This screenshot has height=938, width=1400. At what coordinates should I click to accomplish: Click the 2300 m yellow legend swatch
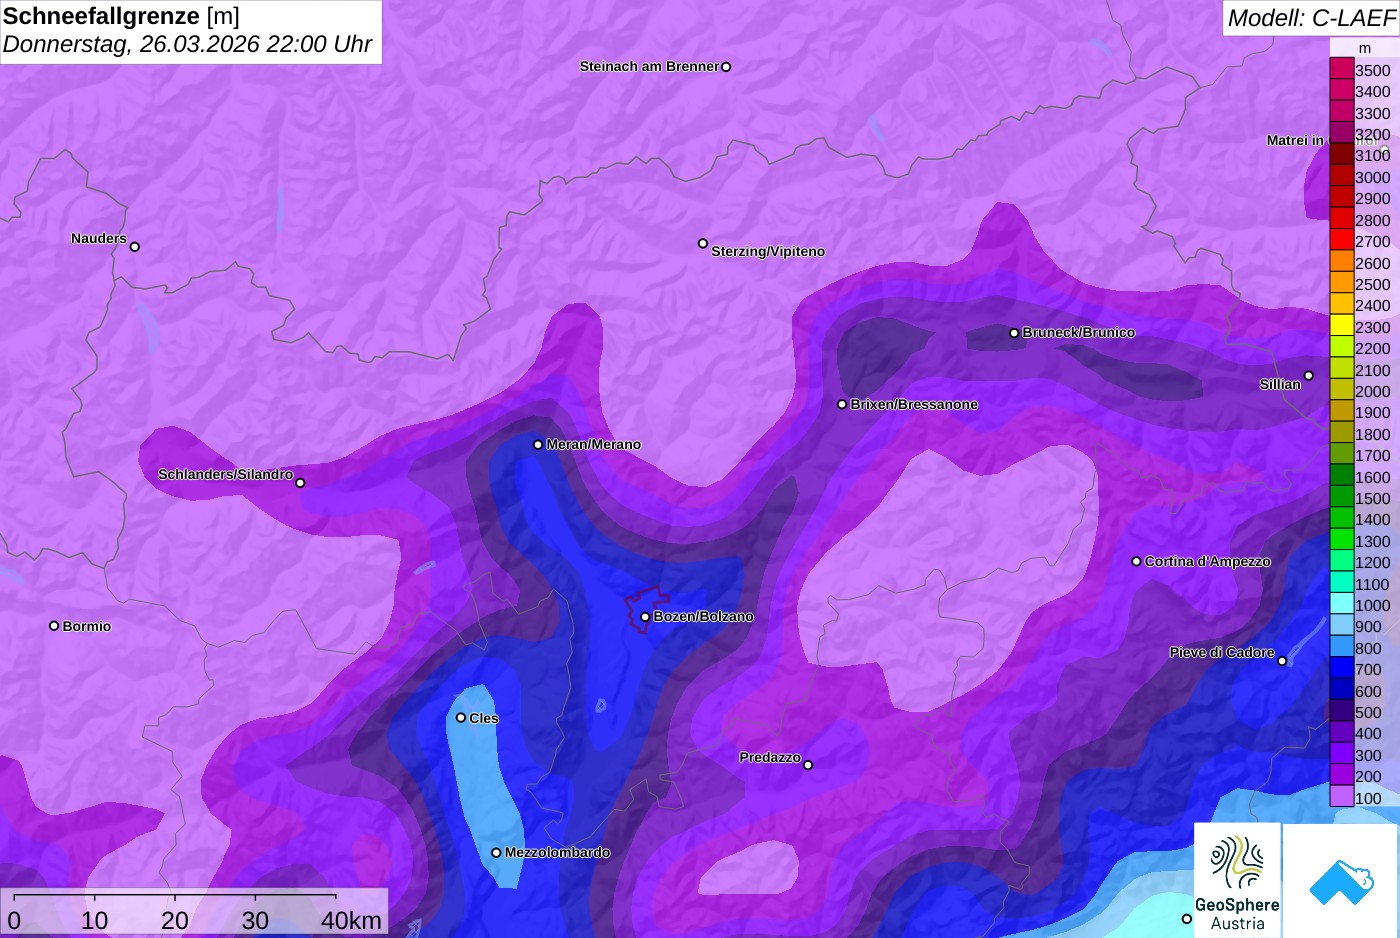[1341, 326]
